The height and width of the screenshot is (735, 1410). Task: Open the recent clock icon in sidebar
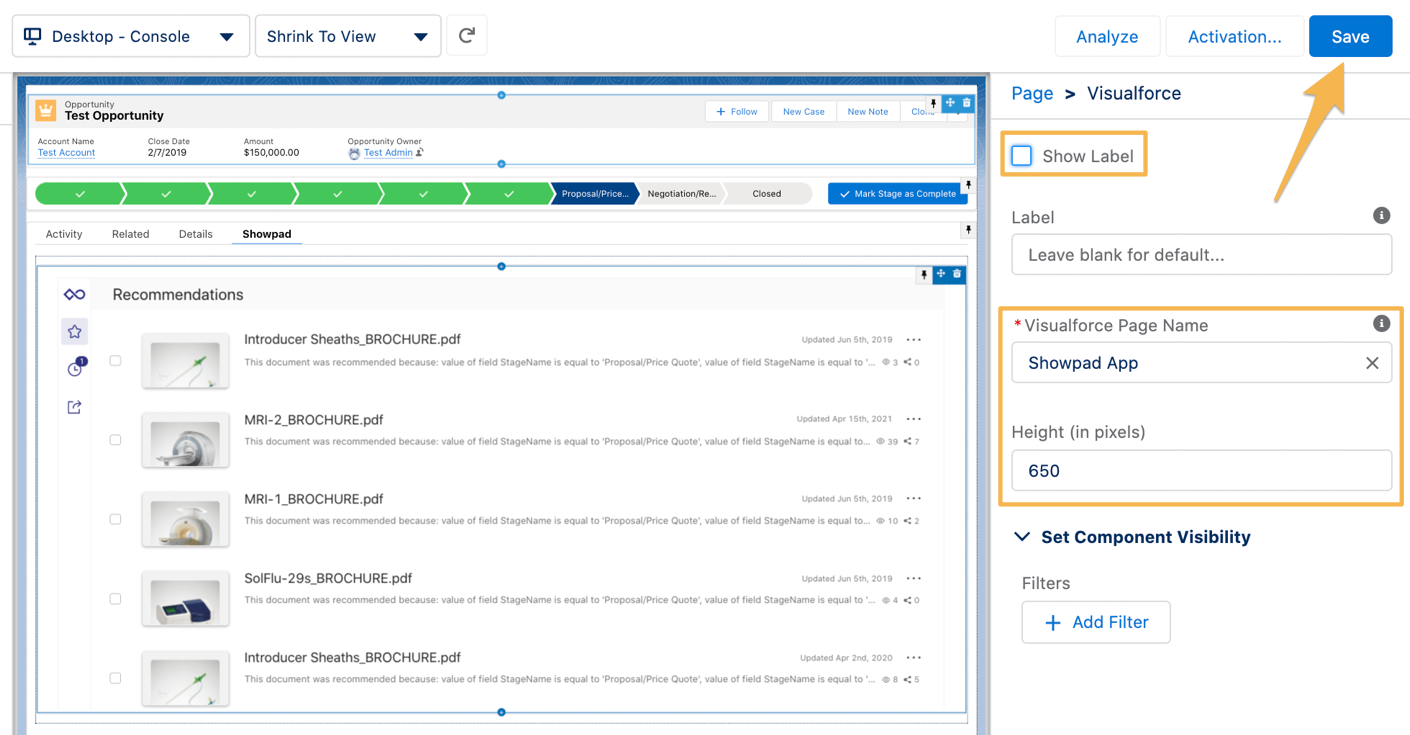coord(75,369)
